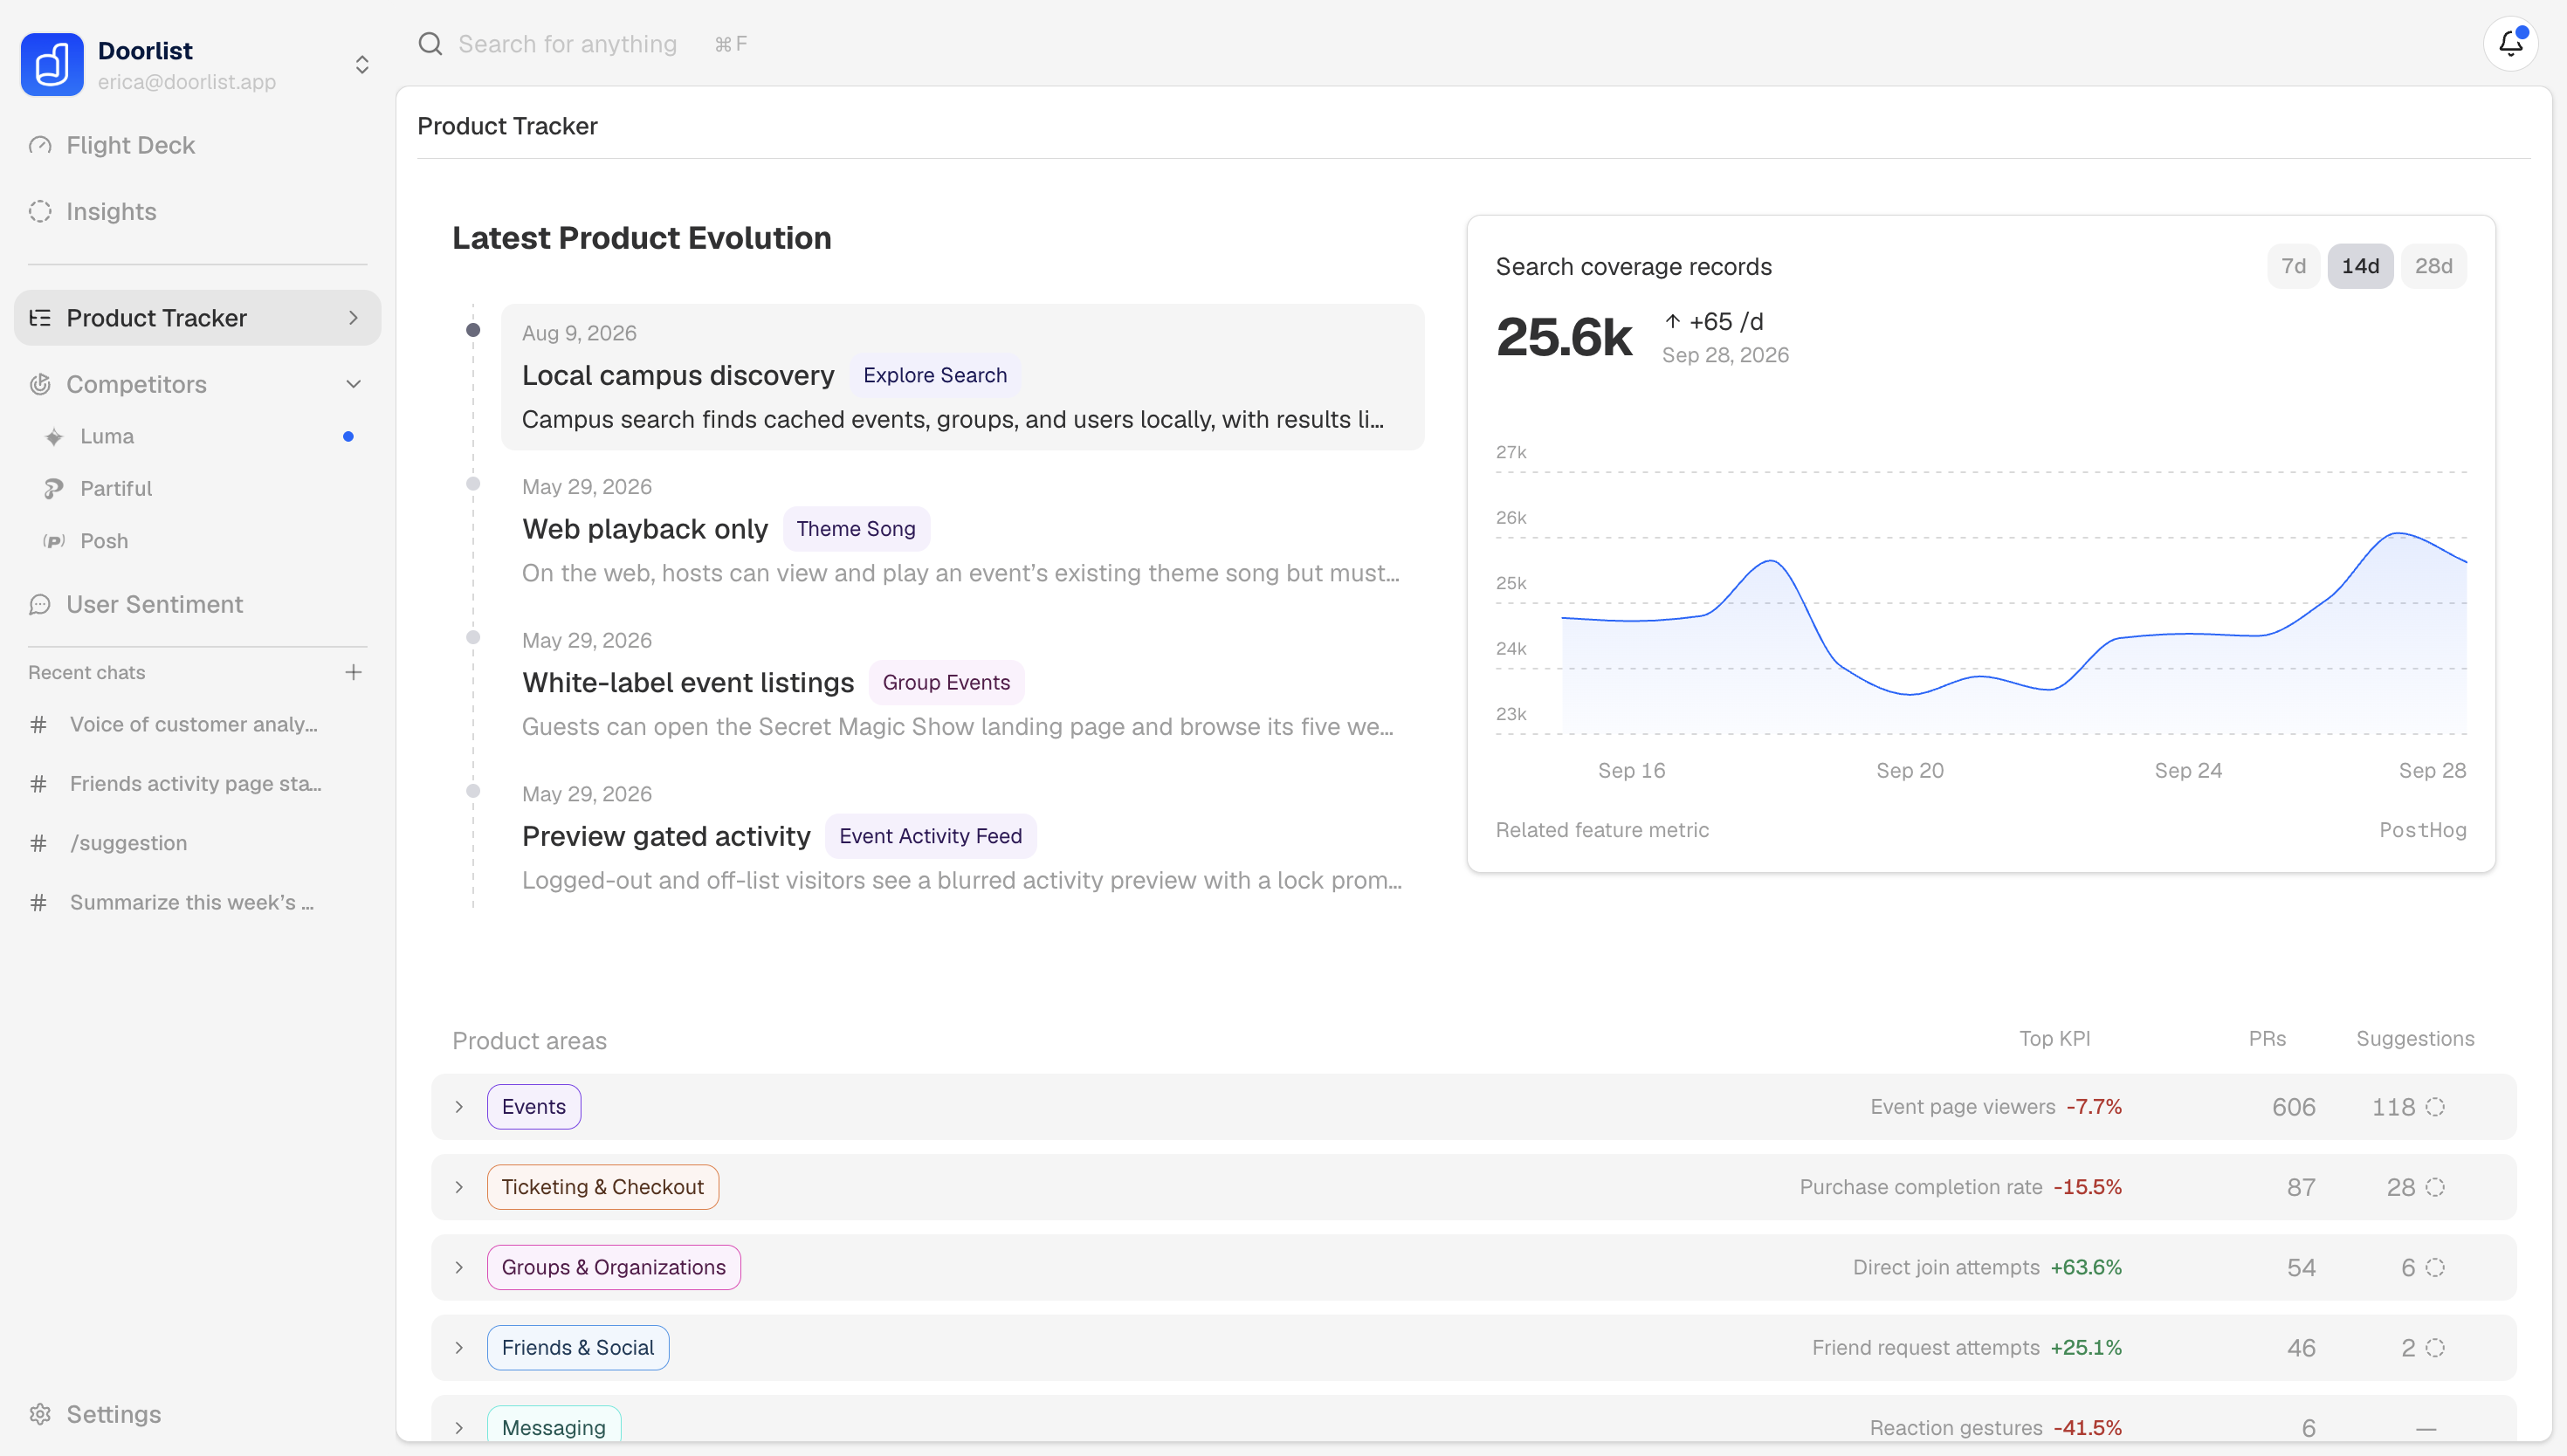The width and height of the screenshot is (2567, 1456).
Task: Open Voice of customer analysis chat
Action: (x=194, y=724)
